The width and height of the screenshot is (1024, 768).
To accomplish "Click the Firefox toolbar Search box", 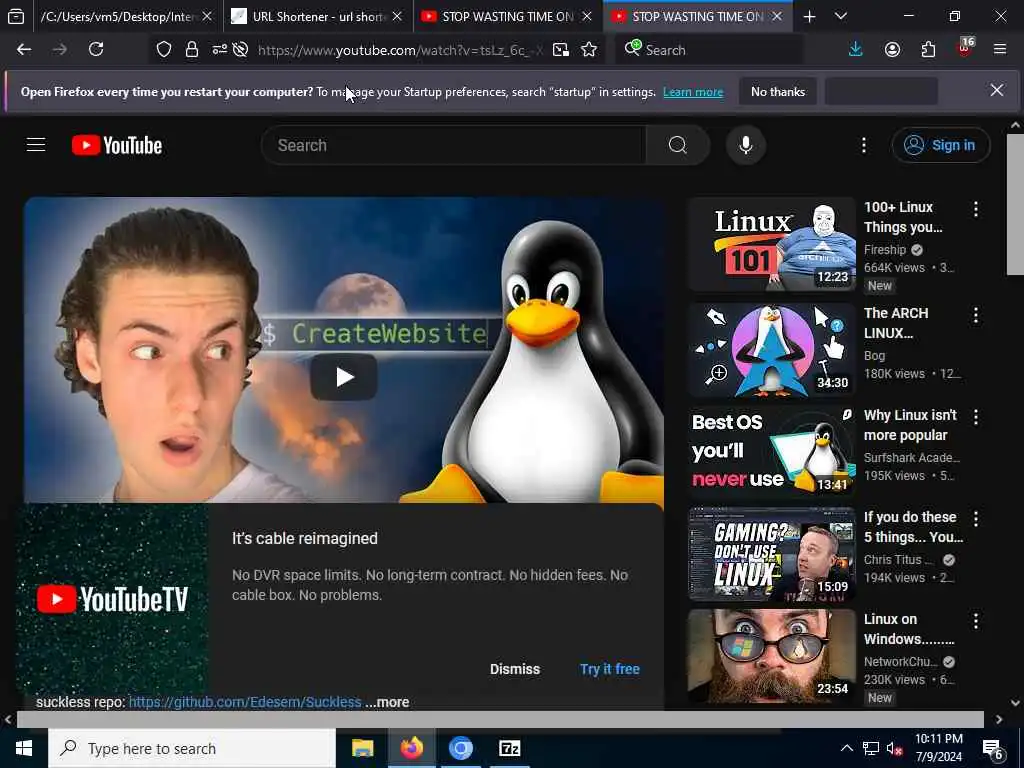I will pyautogui.click(x=709, y=50).
